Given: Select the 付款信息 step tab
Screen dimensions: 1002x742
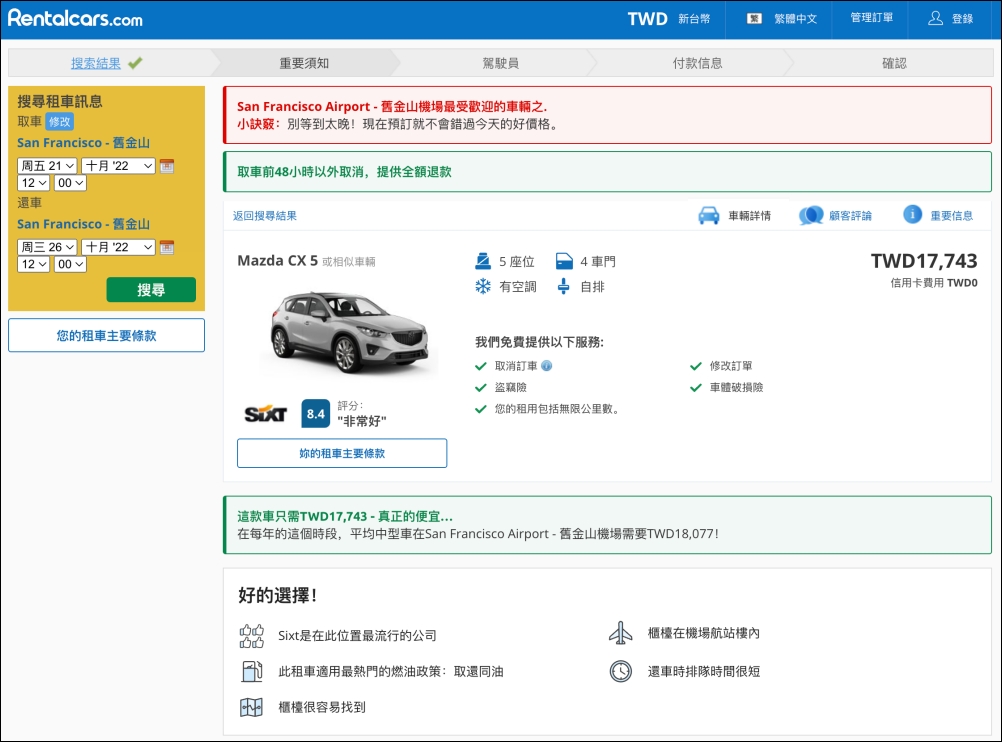Looking at the screenshot, I should coord(697,63).
